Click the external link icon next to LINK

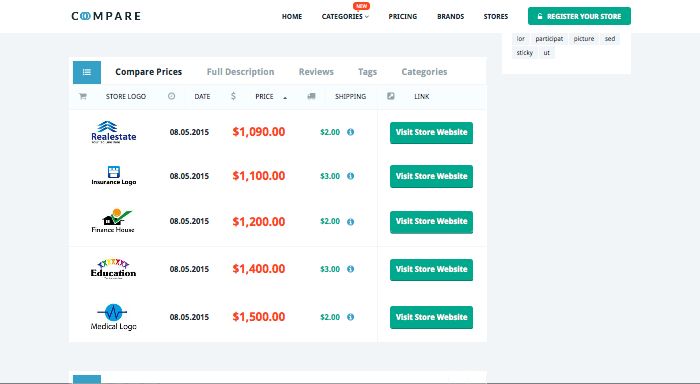click(x=391, y=96)
